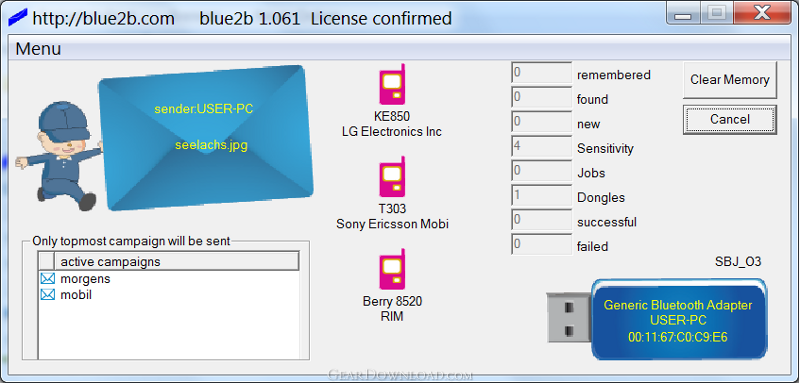
Task: Select the mobil campaign row
Action: (169, 295)
